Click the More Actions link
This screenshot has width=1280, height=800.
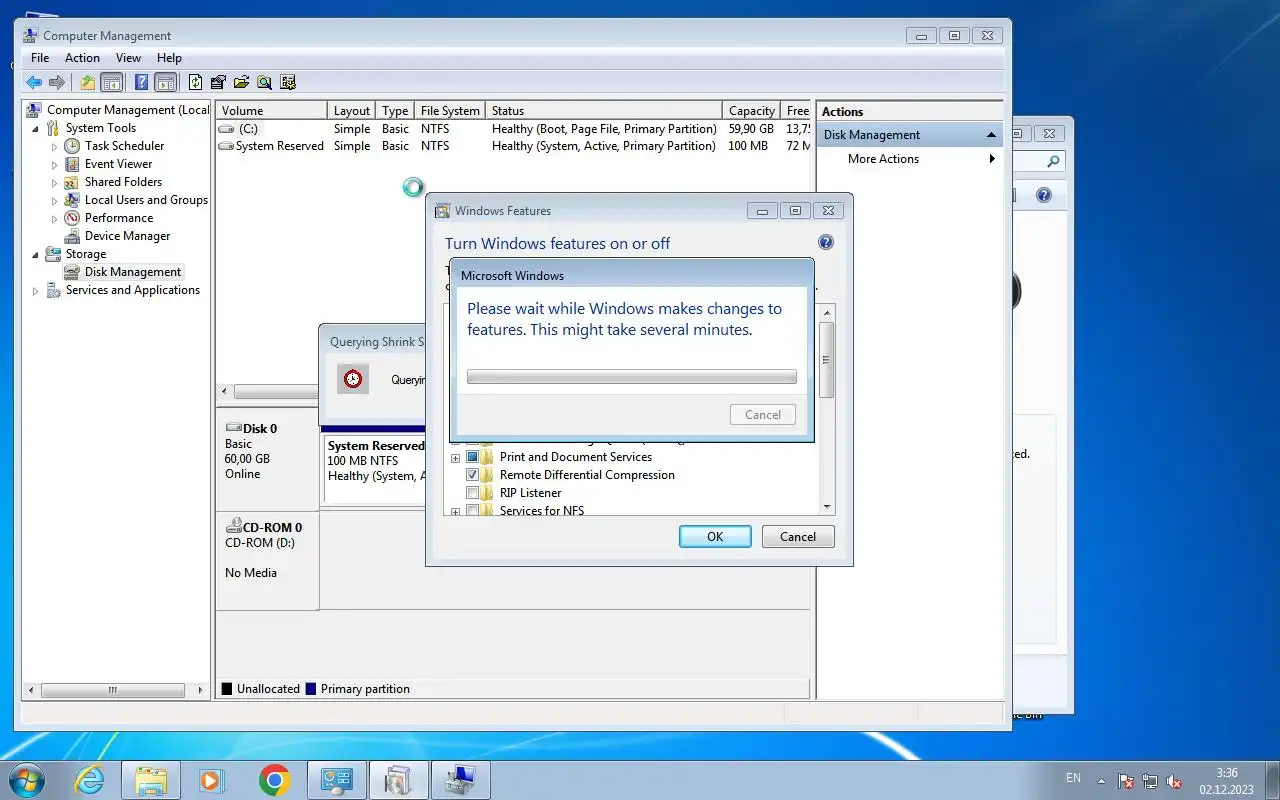pyautogui.click(x=883, y=159)
